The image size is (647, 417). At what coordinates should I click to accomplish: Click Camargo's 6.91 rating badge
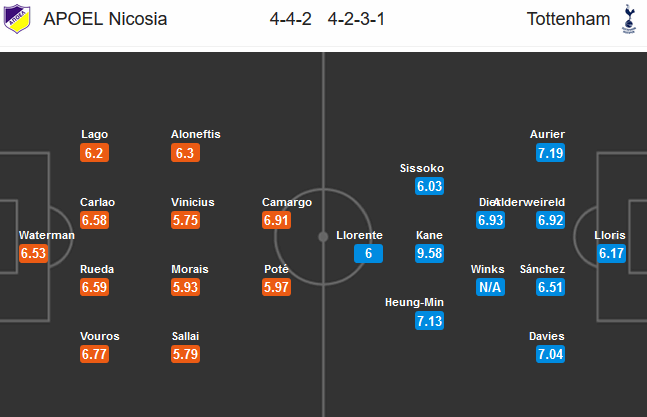pyautogui.click(x=276, y=220)
